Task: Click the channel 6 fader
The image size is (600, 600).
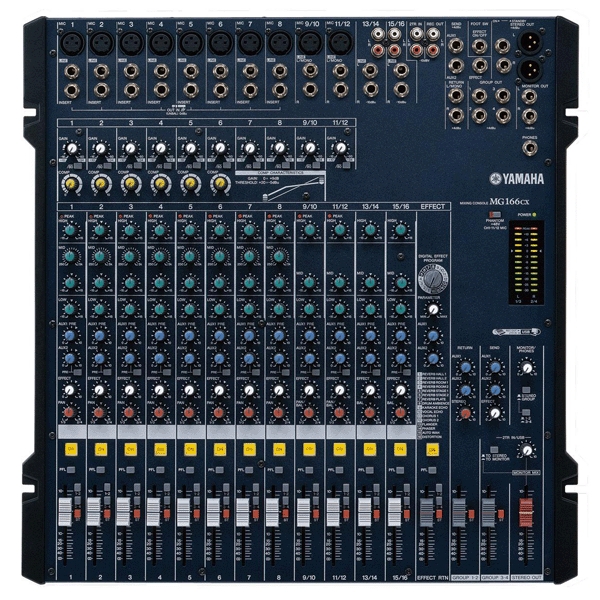Action: coord(213,512)
